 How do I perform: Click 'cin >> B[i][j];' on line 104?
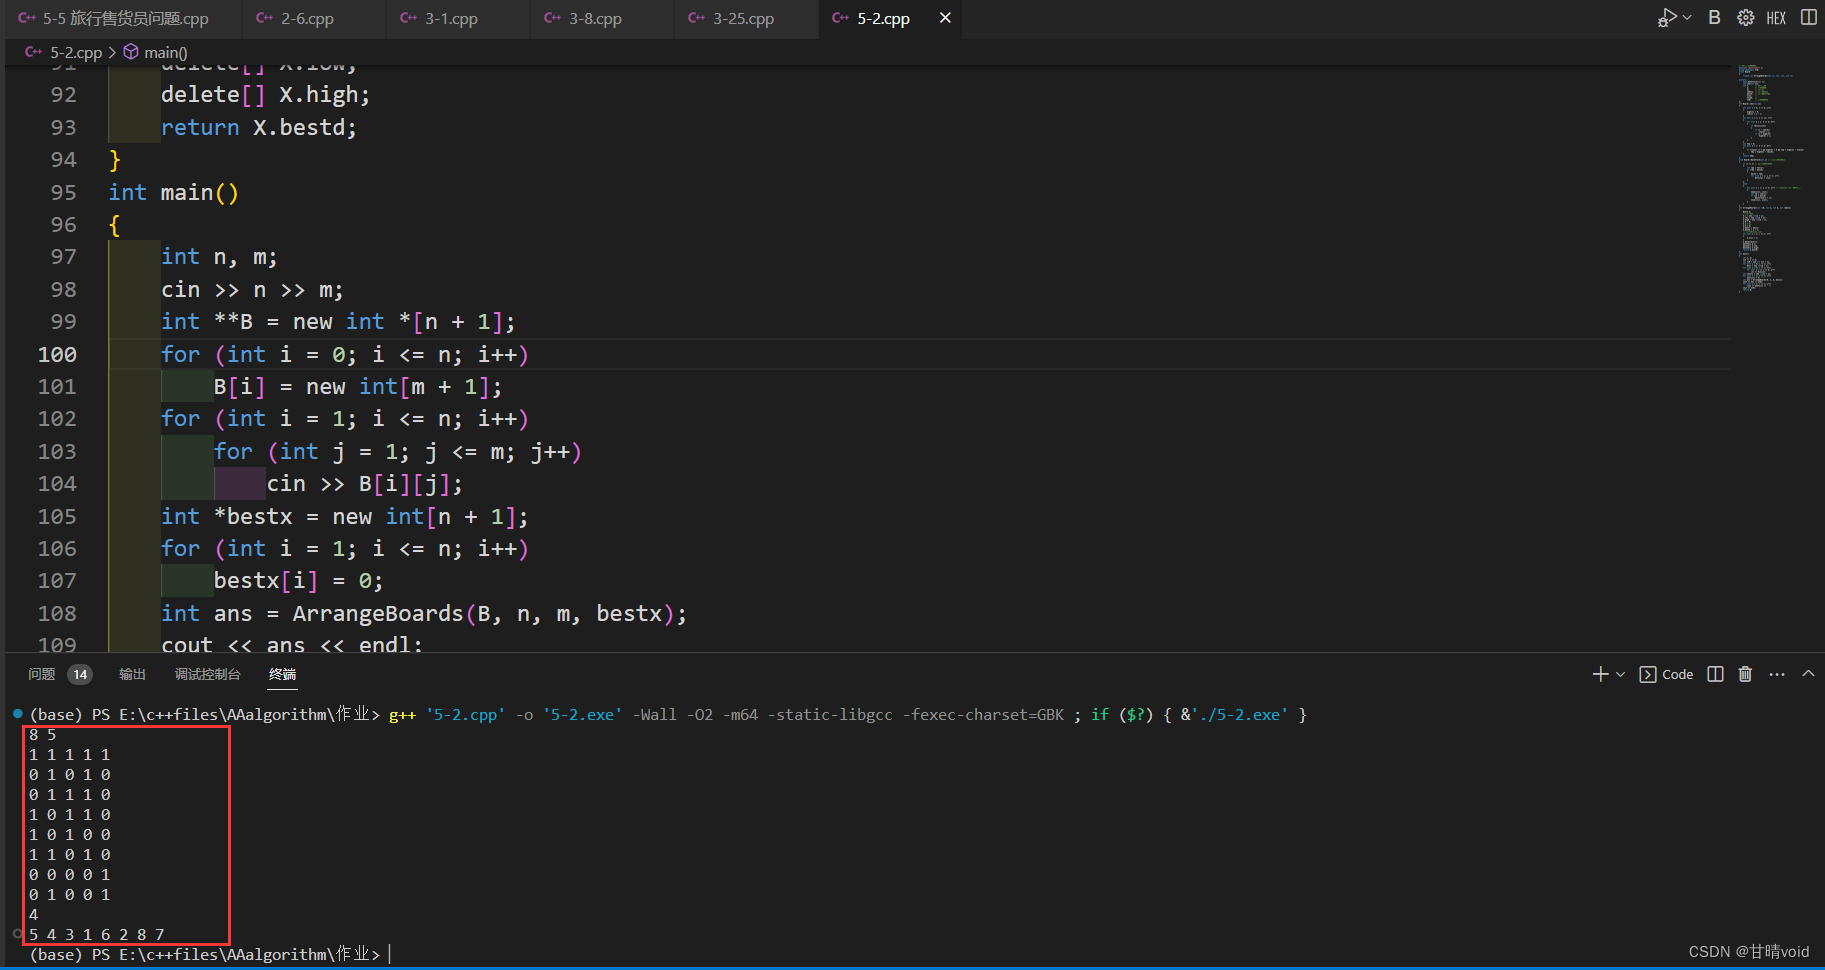[x=365, y=484]
